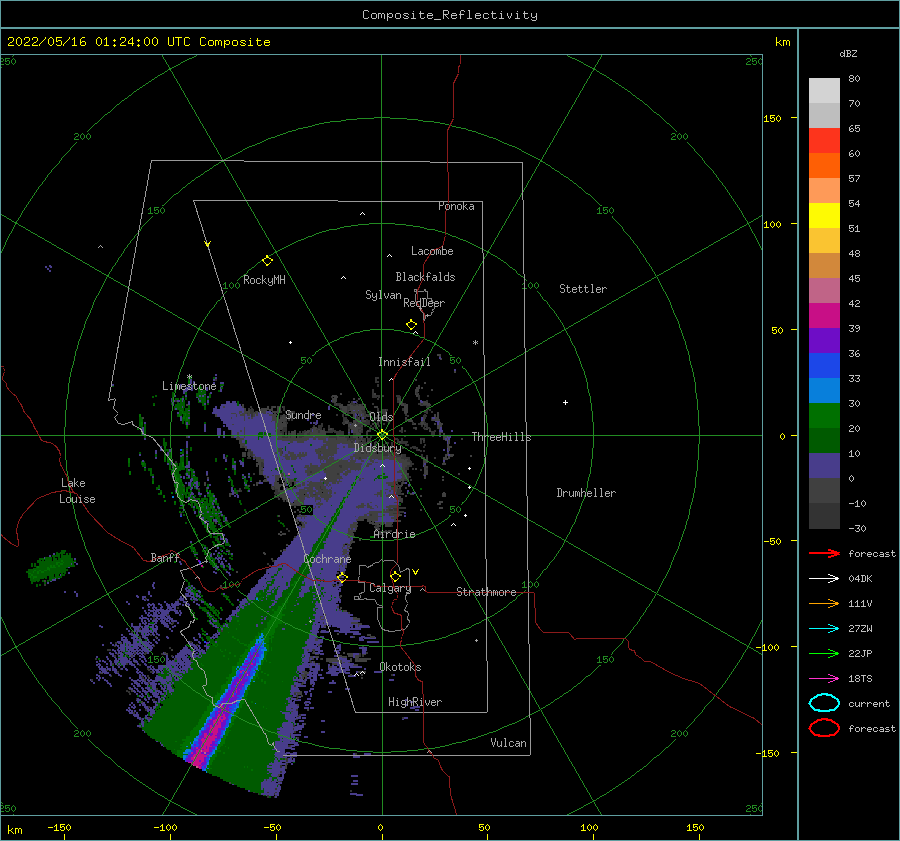Click the white asterisk marker above Limestone
Screen dimensions: 900x841
(x=189, y=377)
